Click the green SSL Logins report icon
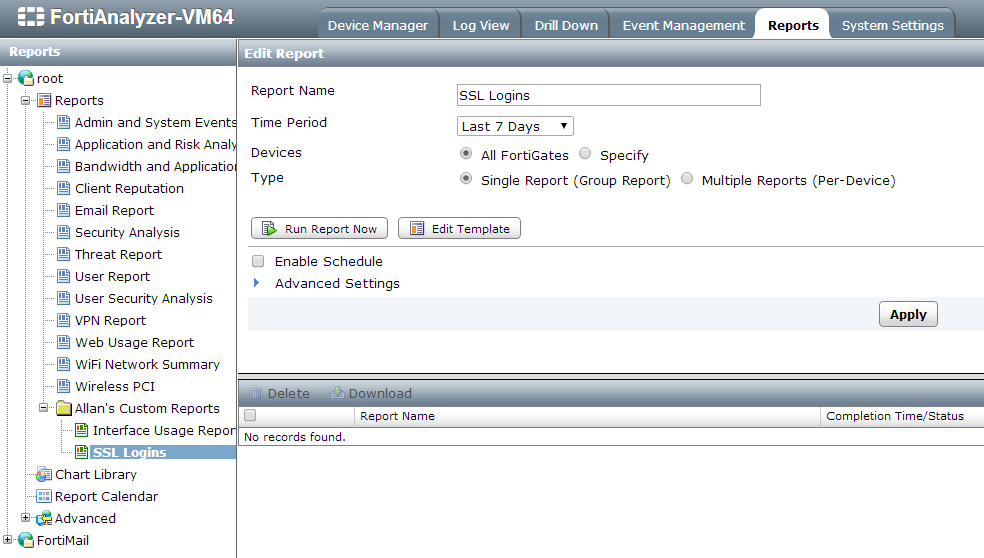 click(82, 452)
